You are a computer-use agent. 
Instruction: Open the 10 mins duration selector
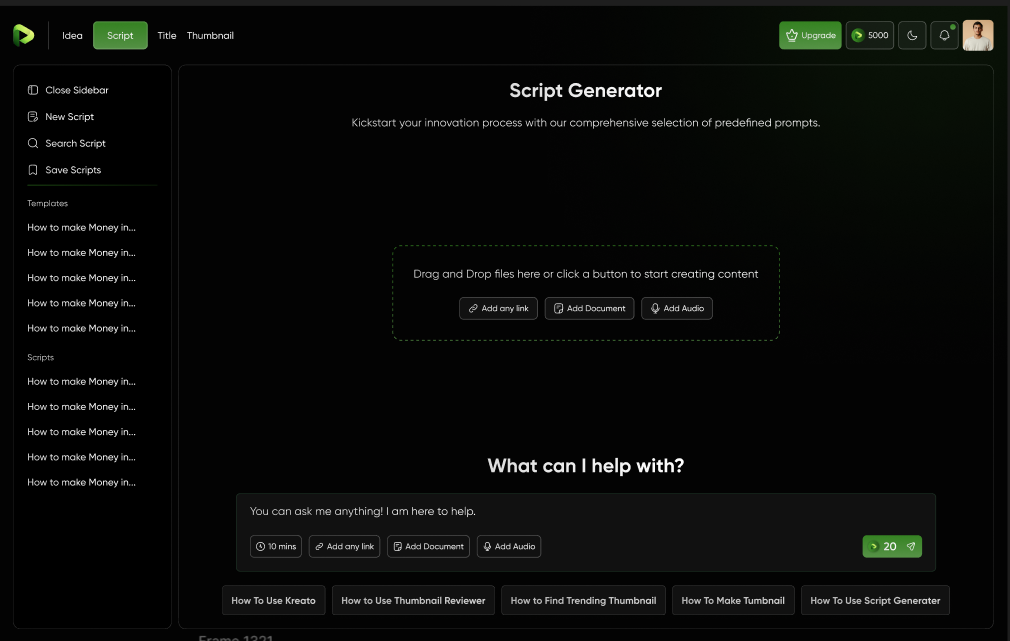[276, 546]
